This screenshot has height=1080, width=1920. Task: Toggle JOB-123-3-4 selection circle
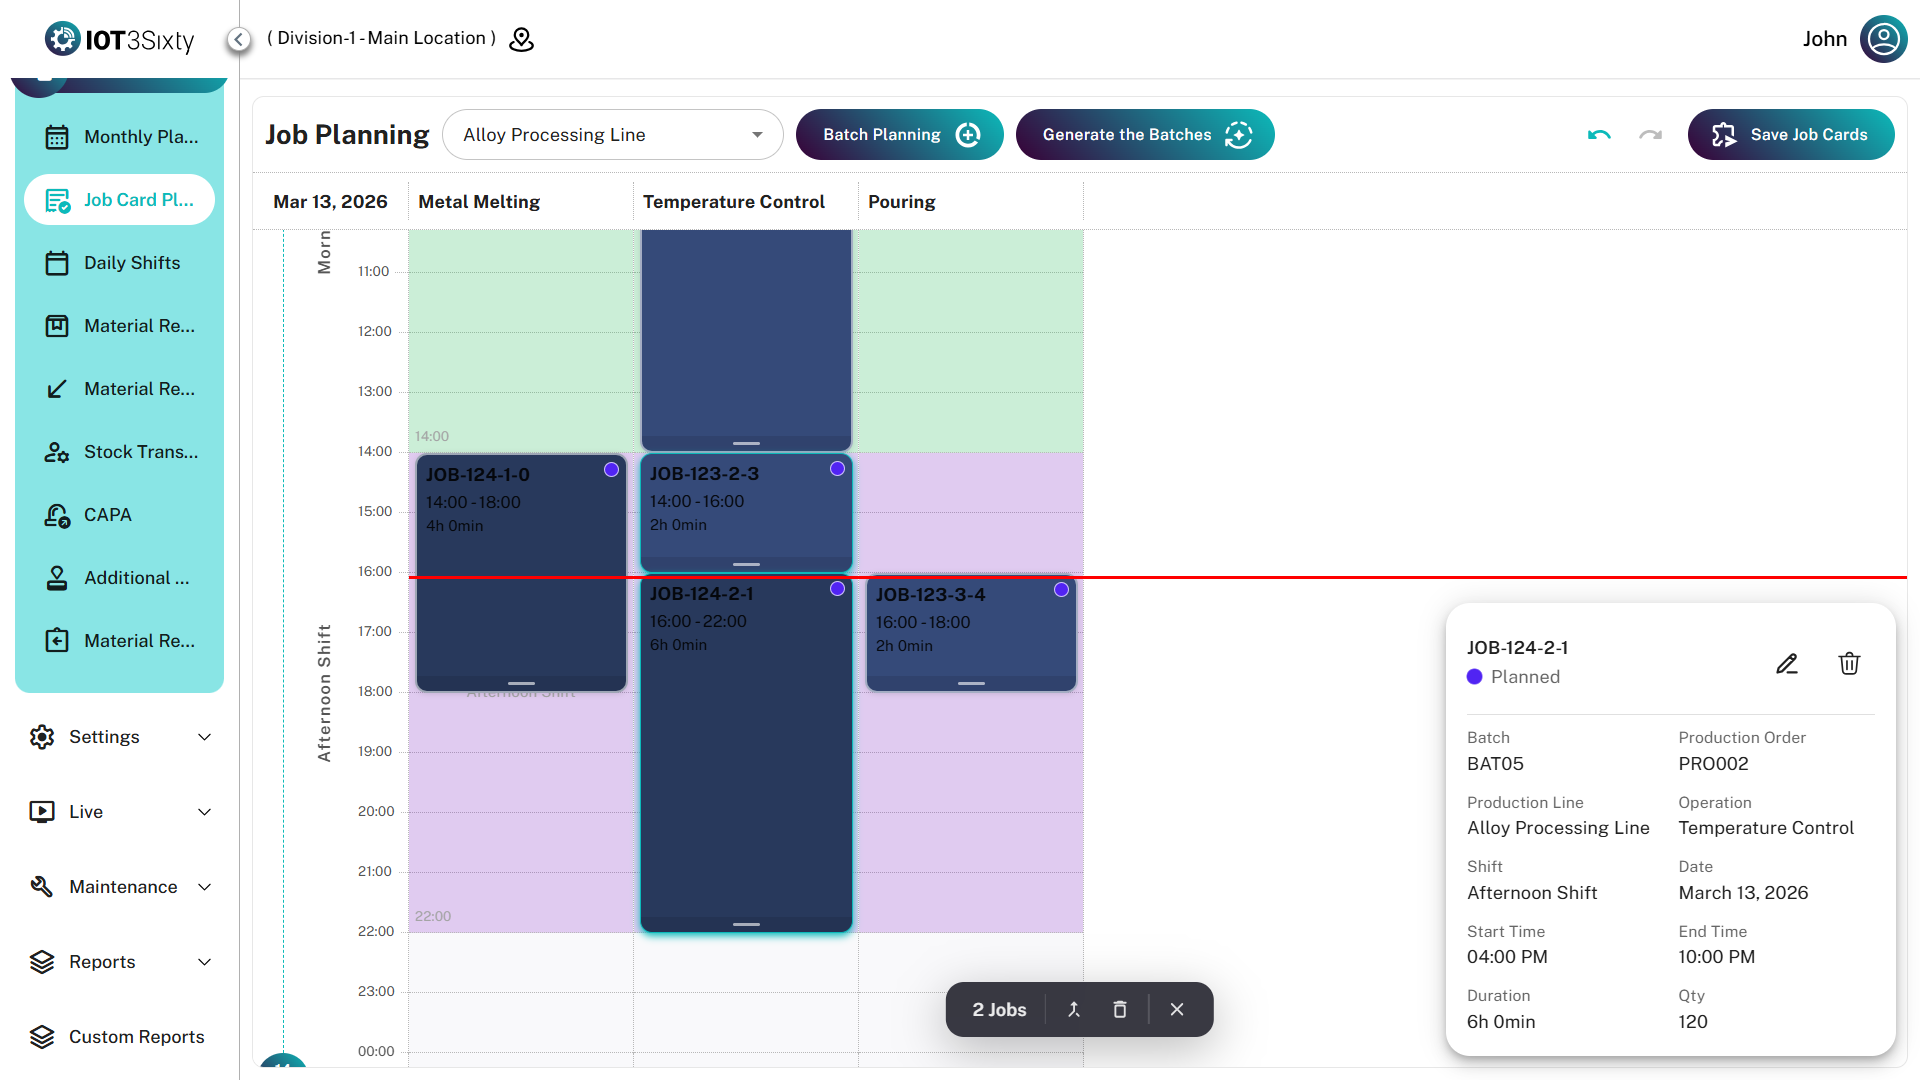click(1061, 590)
